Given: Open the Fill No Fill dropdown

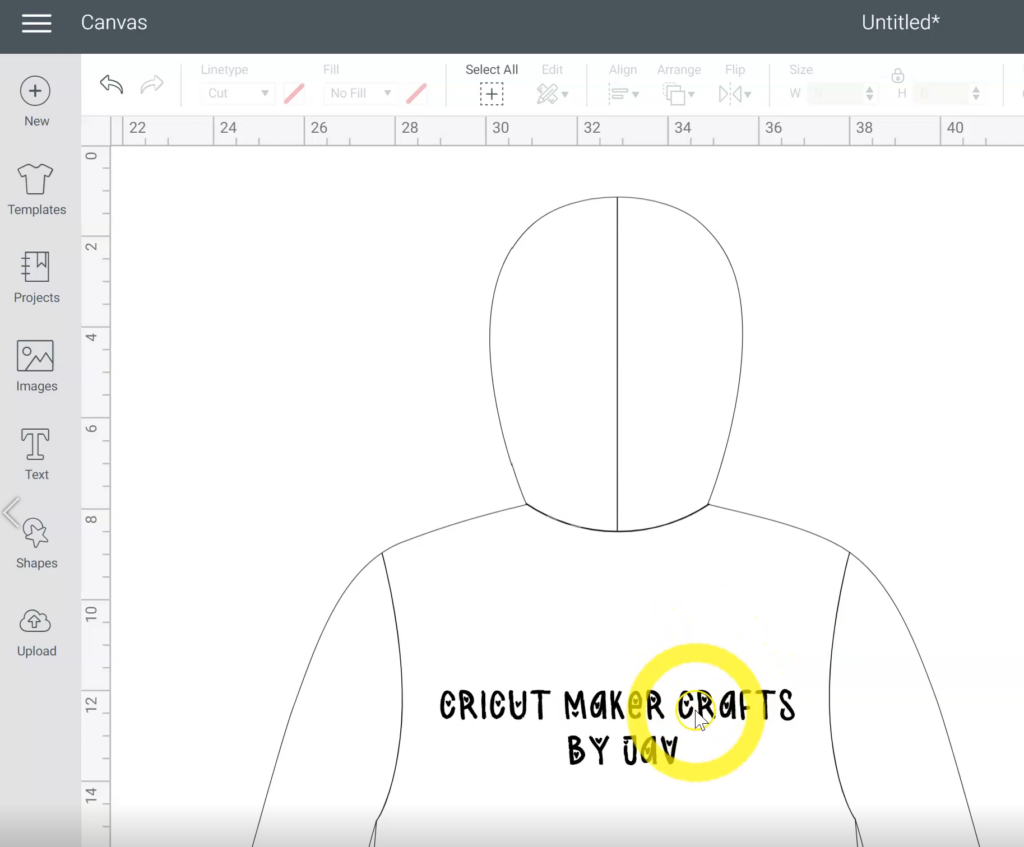Looking at the screenshot, I should (360, 93).
